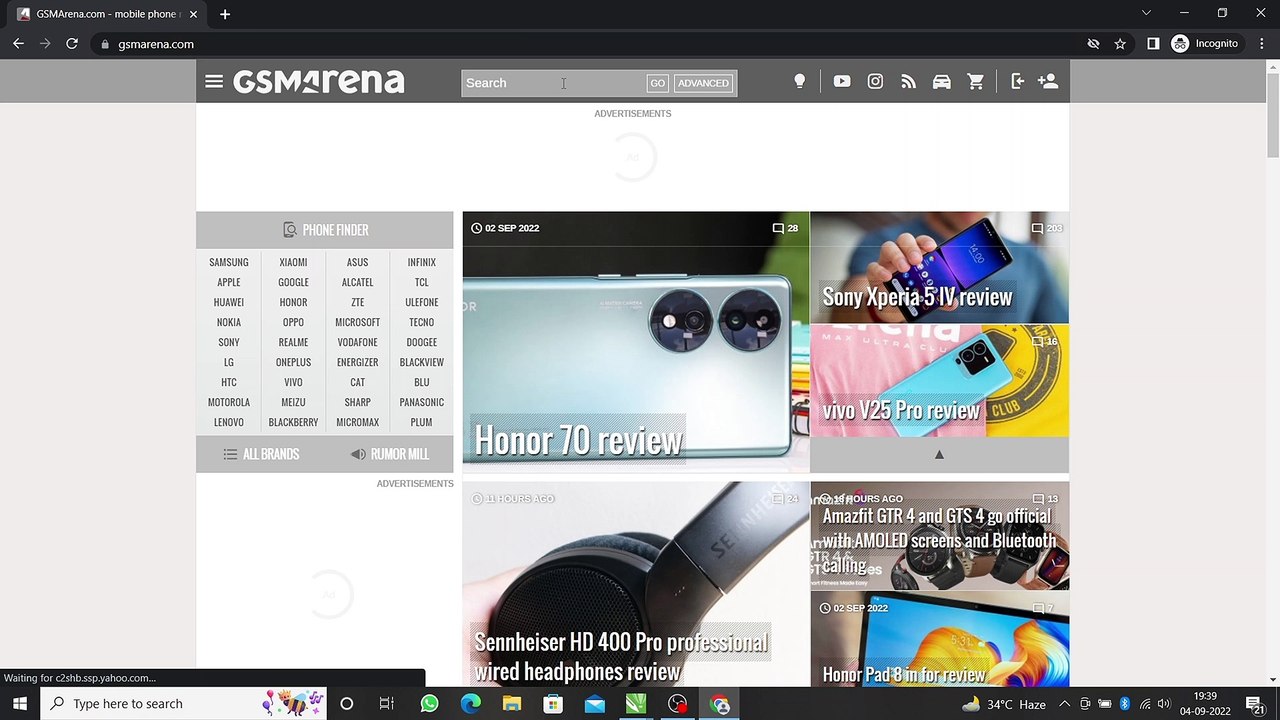Open the GSMArena hamburger menu
The height and width of the screenshot is (720, 1280).
(x=214, y=82)
